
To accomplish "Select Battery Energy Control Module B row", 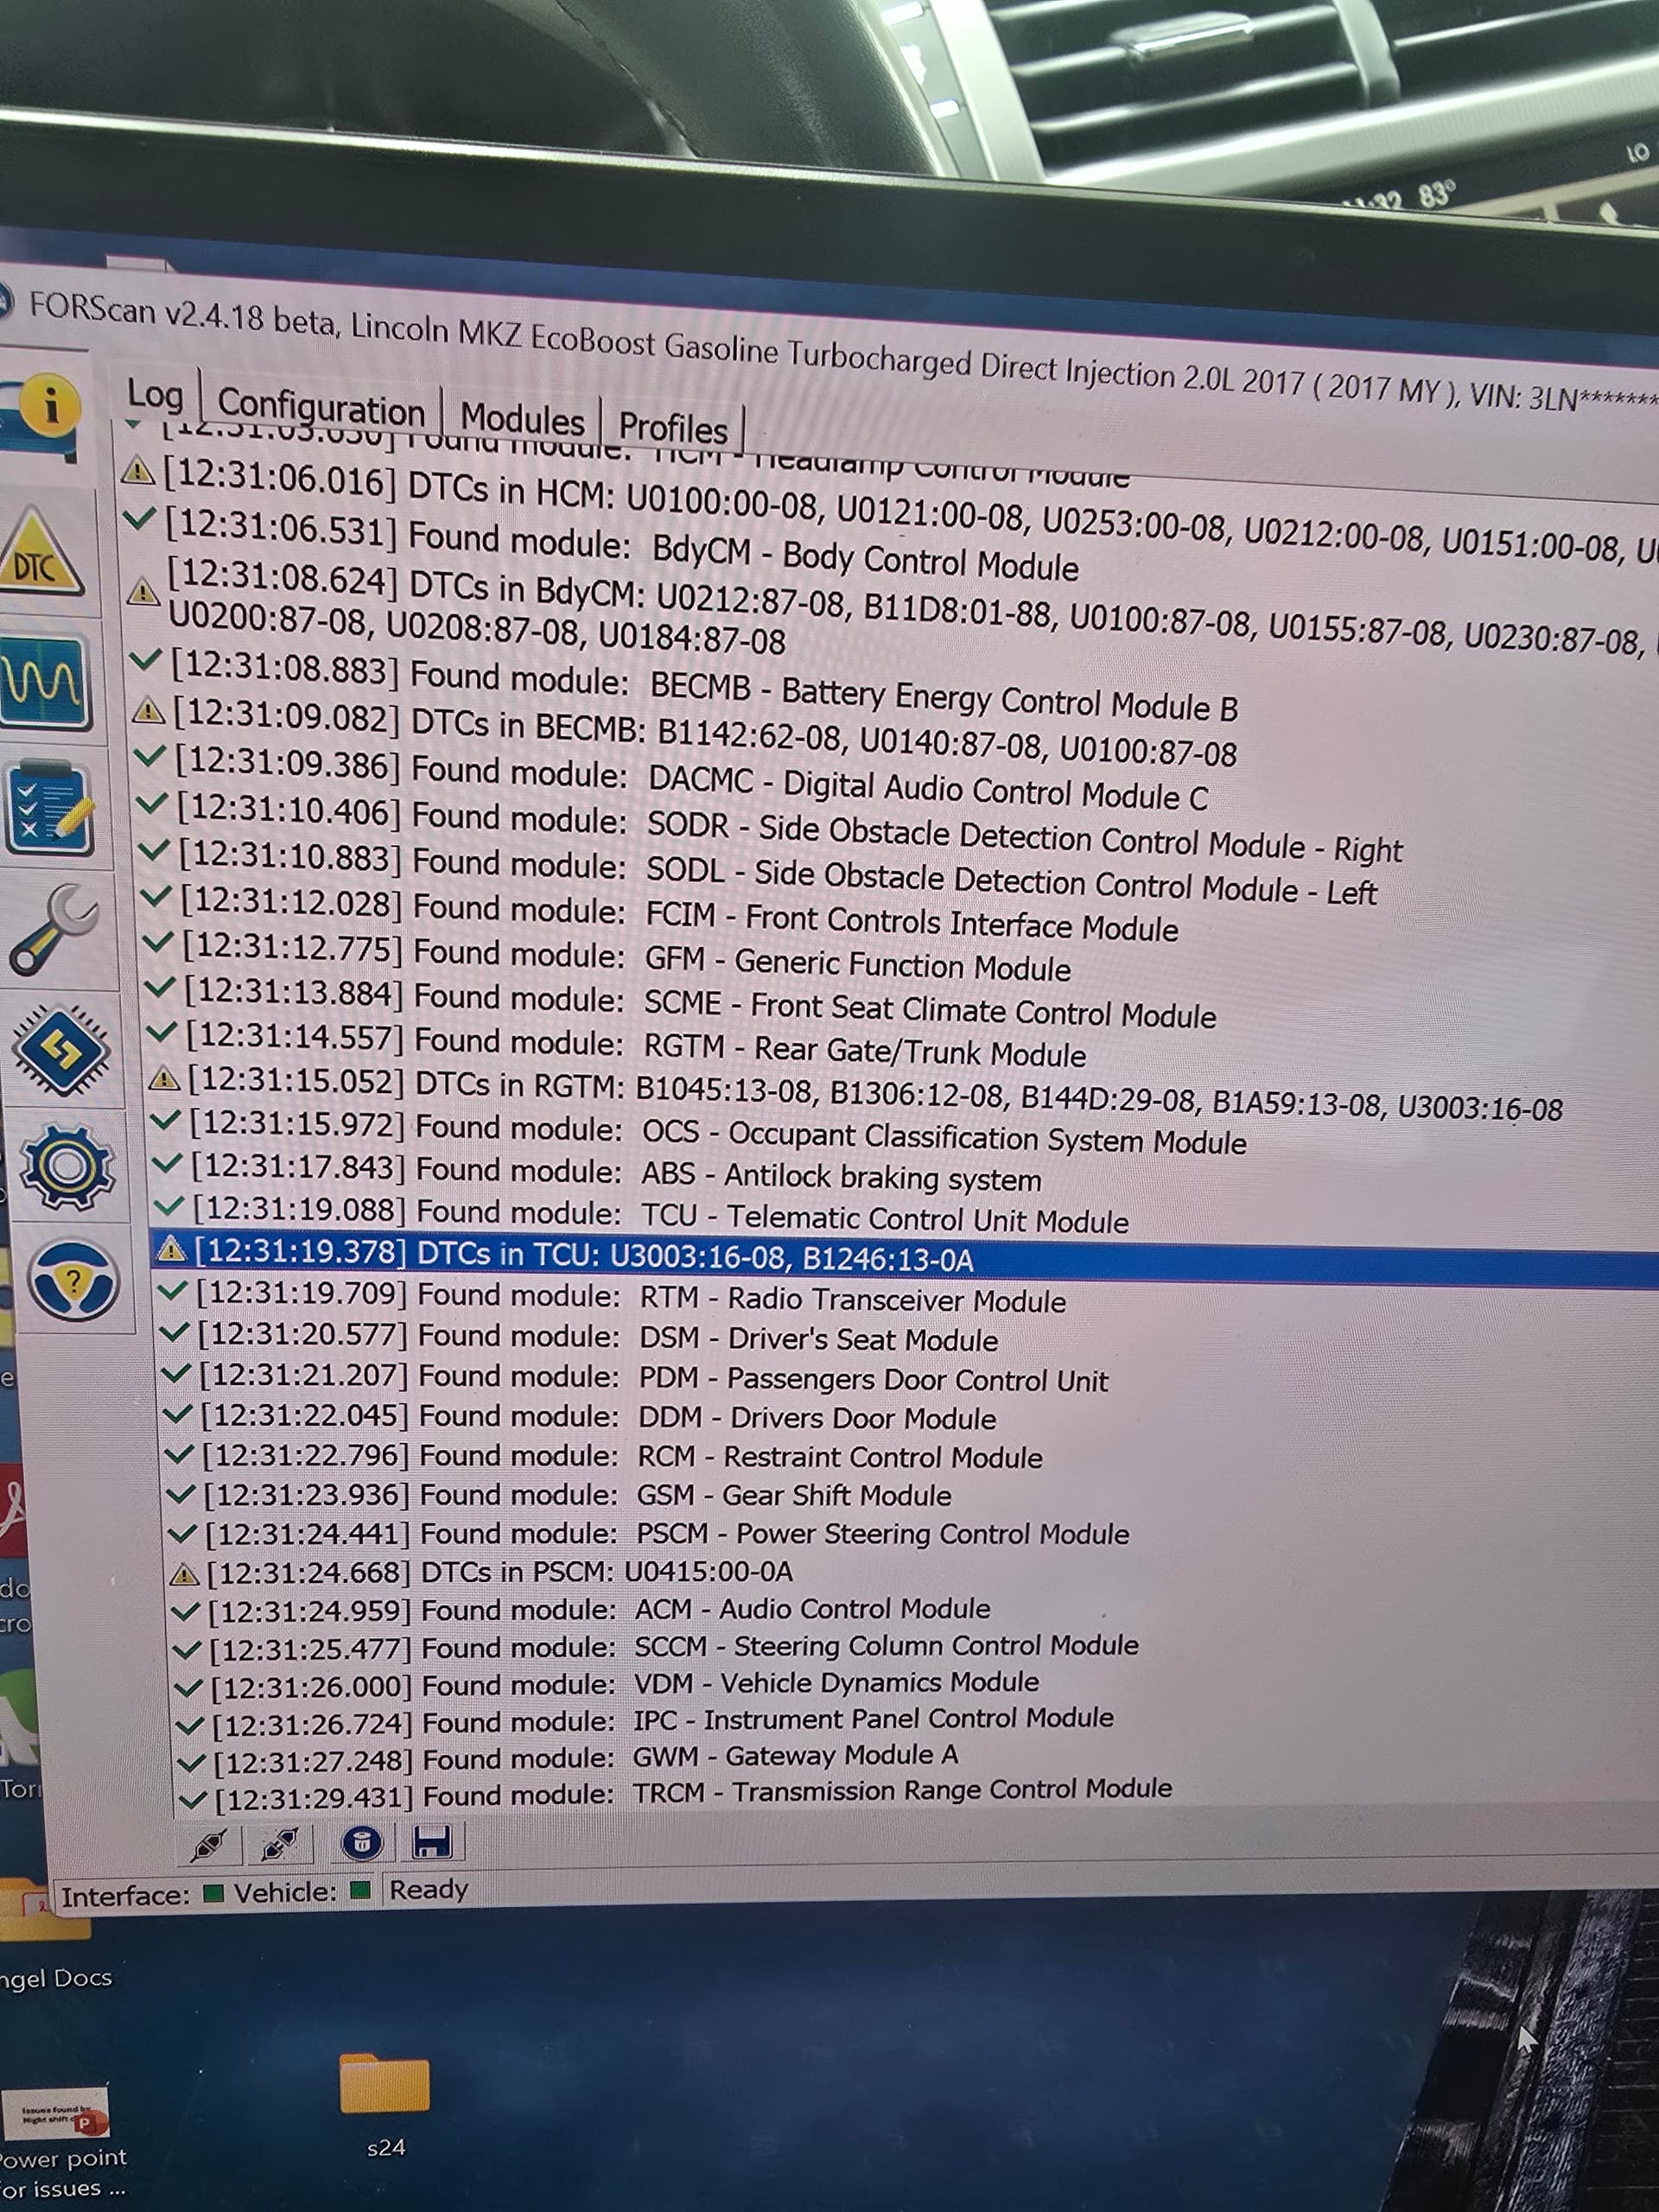I will point(684,686).
